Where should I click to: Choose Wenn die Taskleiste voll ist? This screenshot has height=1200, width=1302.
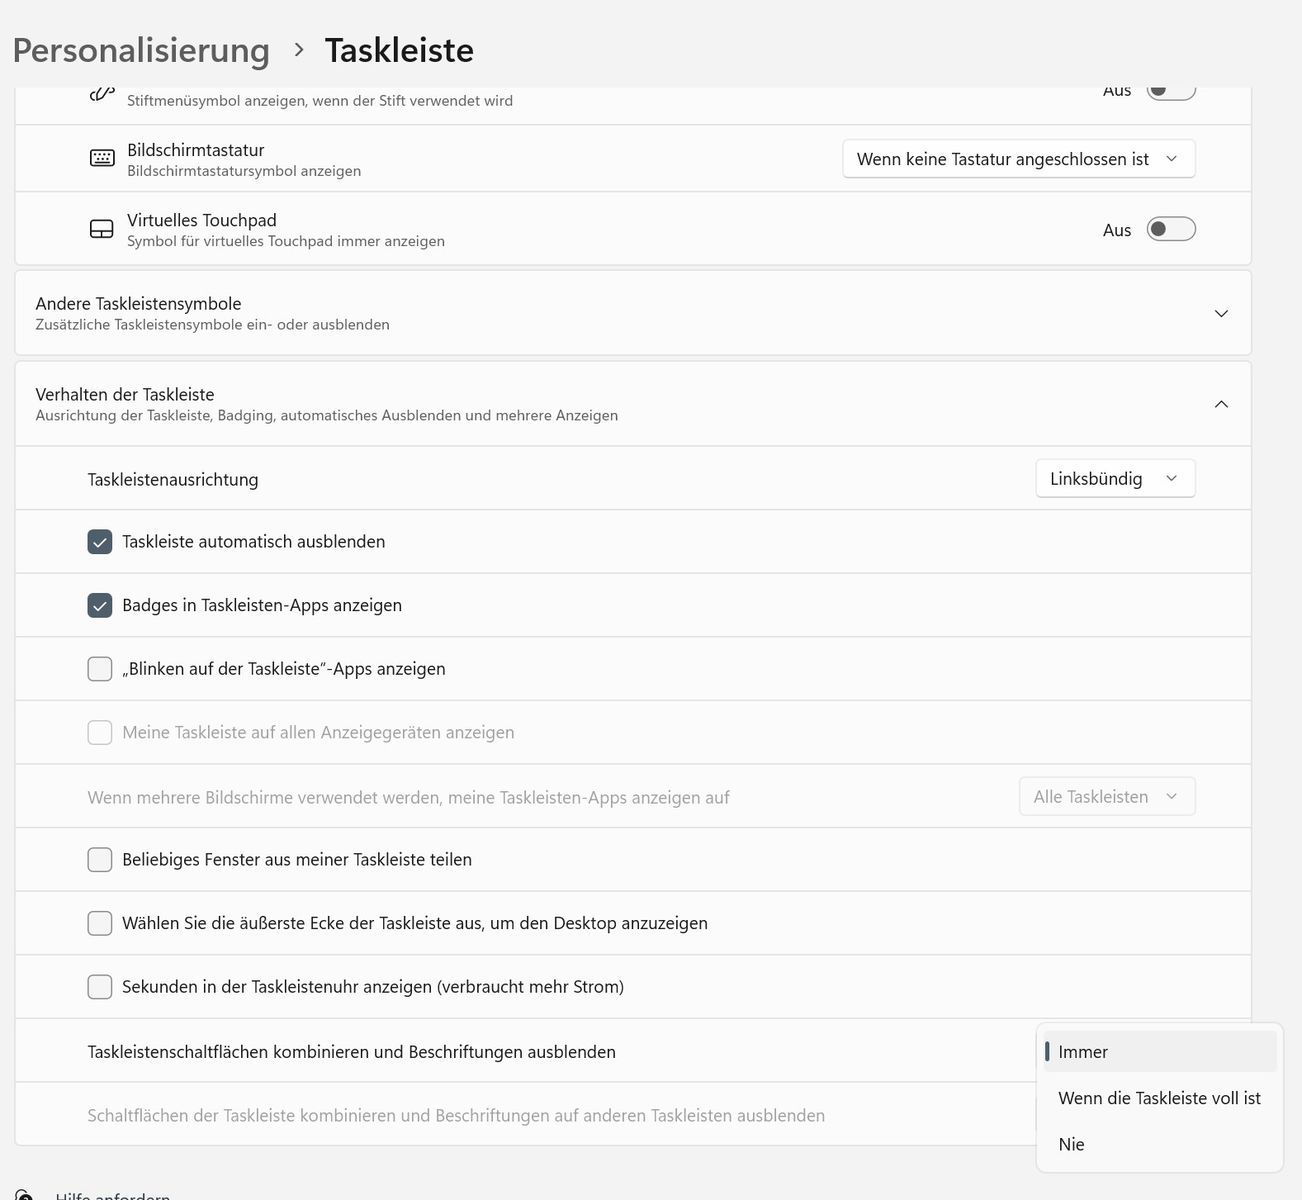coord(1159,1098)
